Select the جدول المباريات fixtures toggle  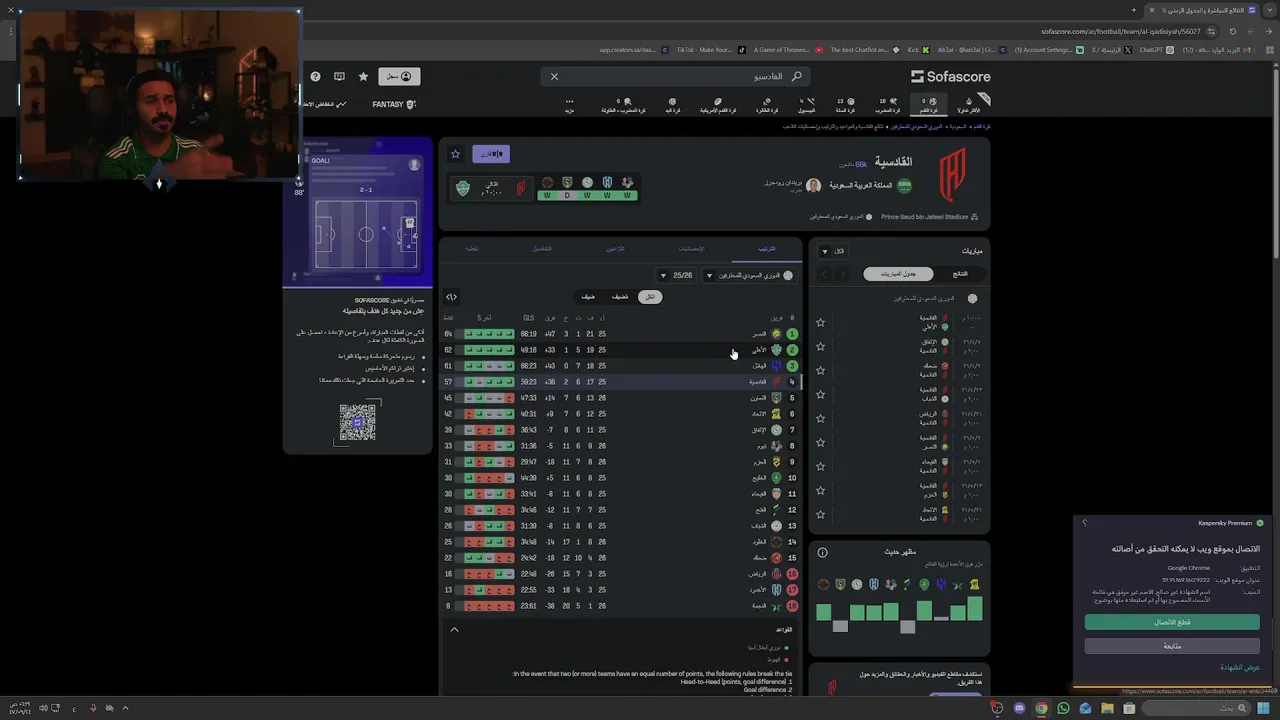pyautogui.click(x=898, y=274)
